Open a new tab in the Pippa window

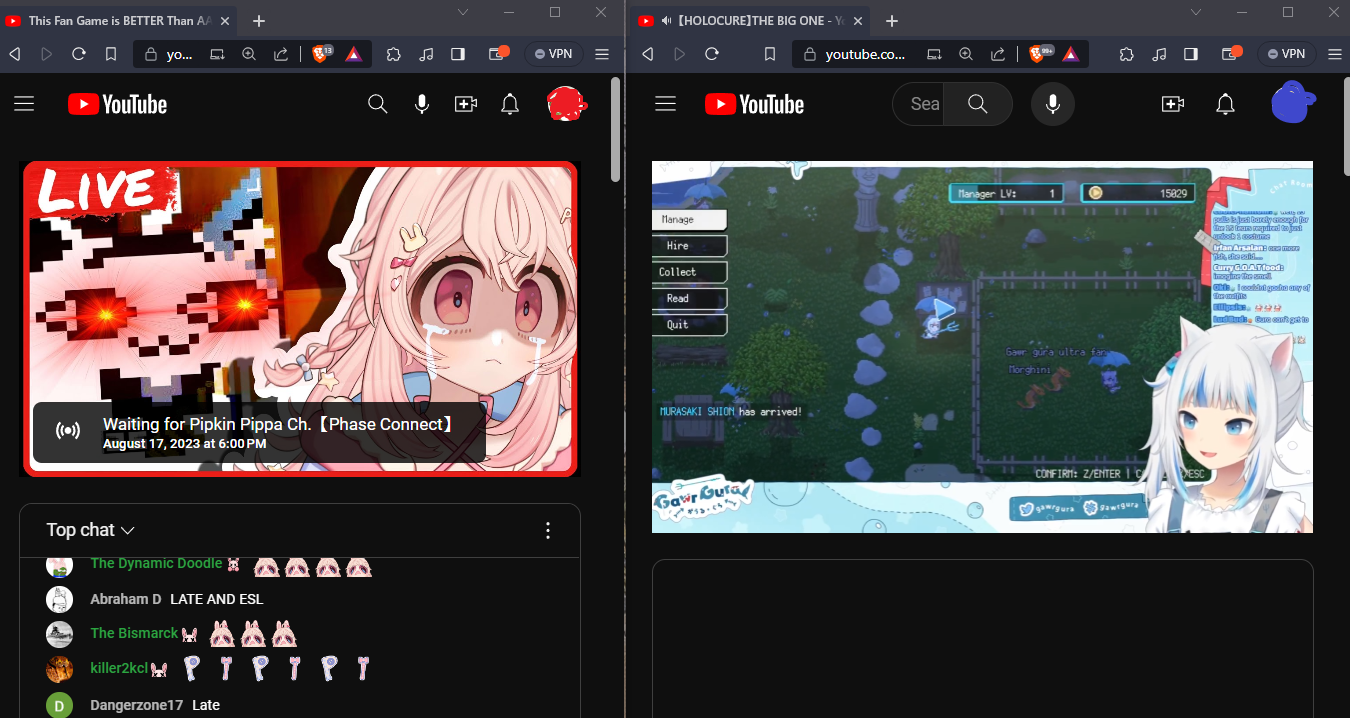pos(259,20)
